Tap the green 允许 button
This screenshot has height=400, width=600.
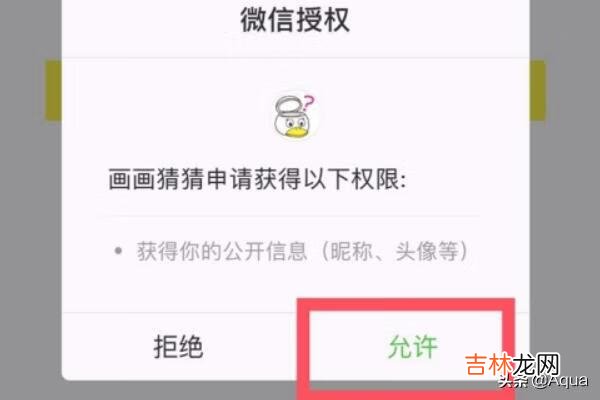[x=412, y=346]
